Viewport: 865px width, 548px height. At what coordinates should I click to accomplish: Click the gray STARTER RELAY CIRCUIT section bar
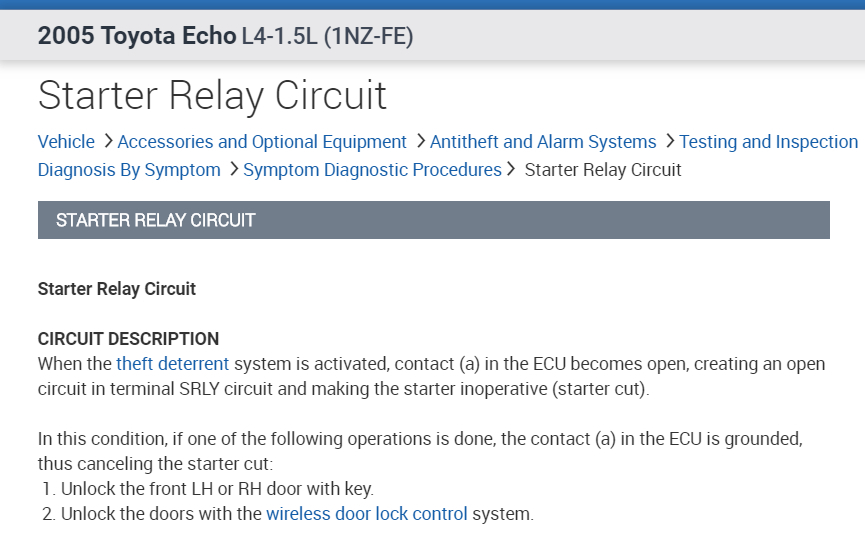click(433, 220)
